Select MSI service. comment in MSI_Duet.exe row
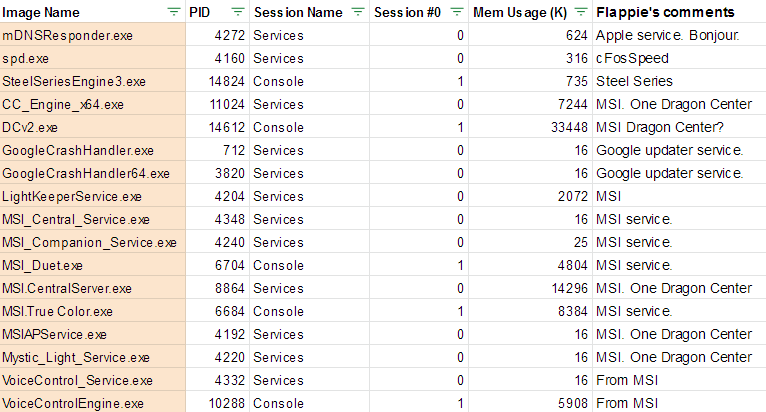The image size is (766, 412). click(680, 265)
